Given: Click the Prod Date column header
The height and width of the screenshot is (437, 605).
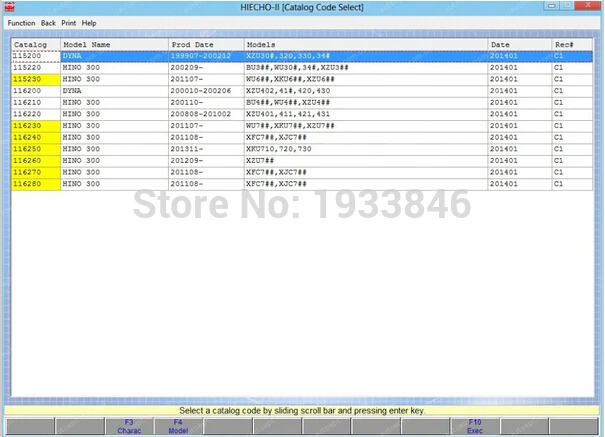Looking at the screenshot, I should [206, 44].
